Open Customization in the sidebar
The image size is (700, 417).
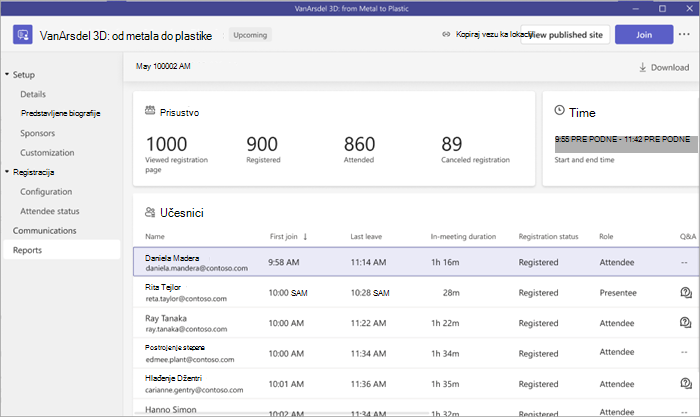tap(47, 153)
